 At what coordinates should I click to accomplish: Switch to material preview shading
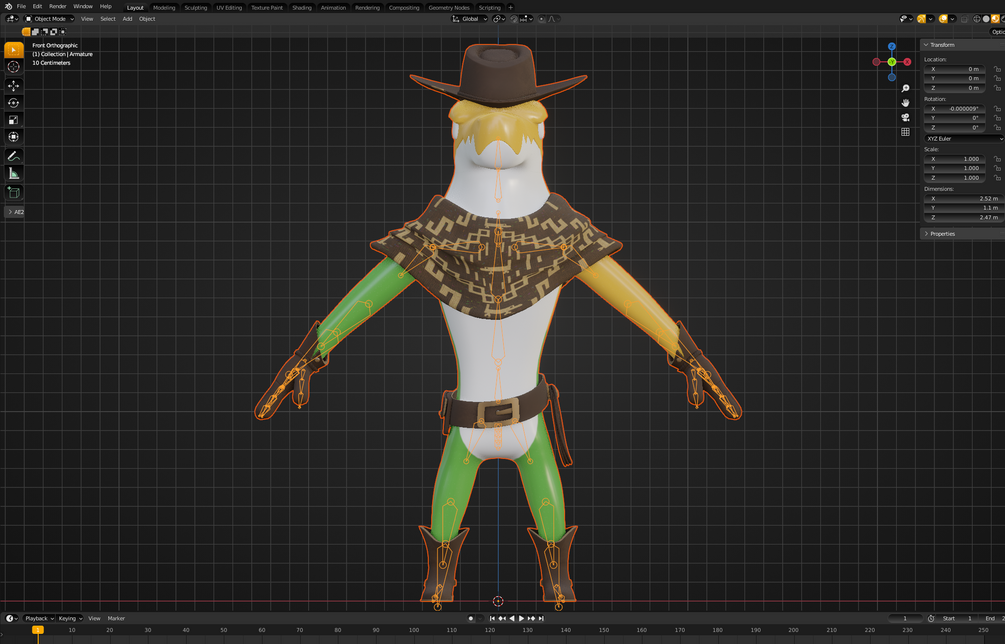point(995,19)
